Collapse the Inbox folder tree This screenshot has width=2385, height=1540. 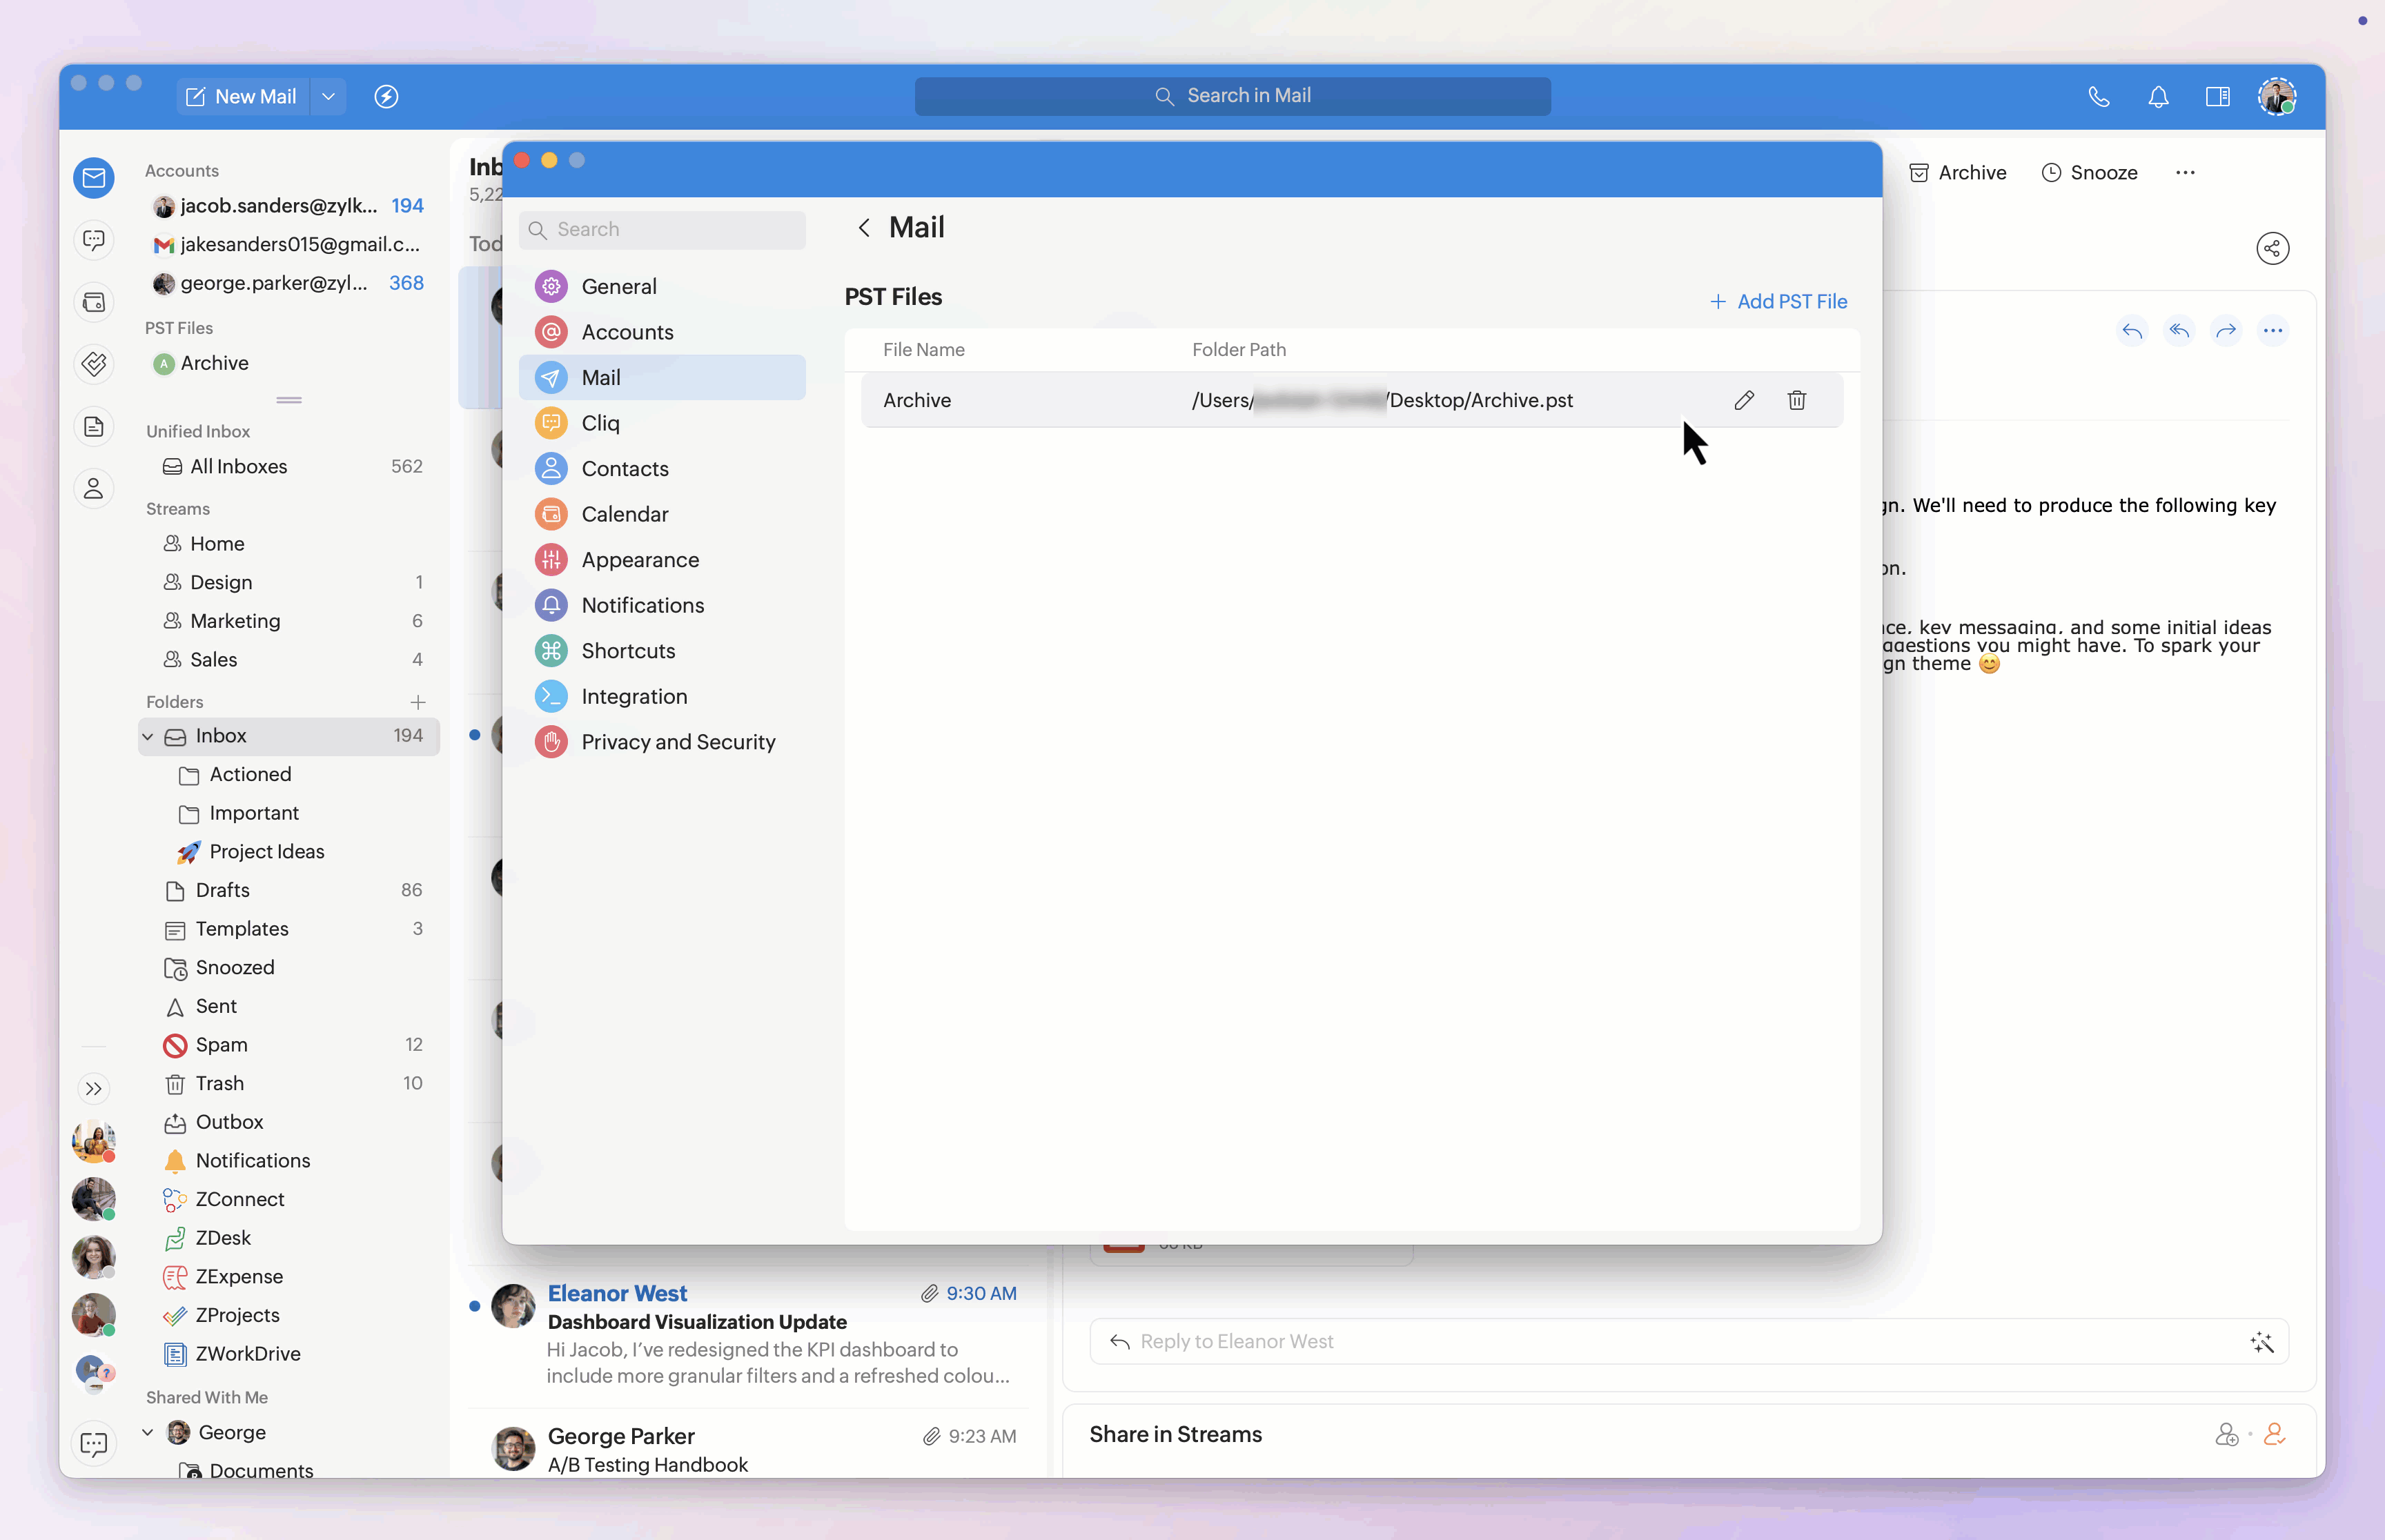[148, 736]
